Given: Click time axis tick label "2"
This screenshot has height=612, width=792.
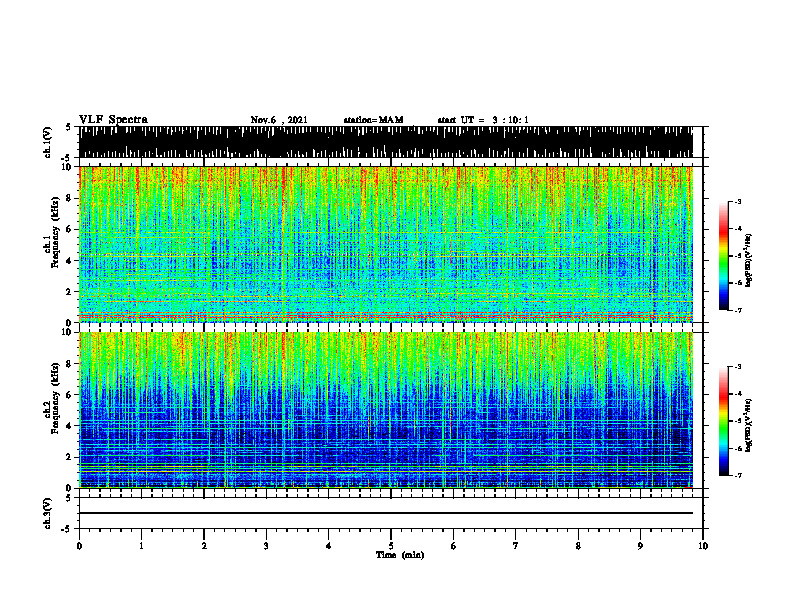Looking at the screenshot, I should (204, 546).
